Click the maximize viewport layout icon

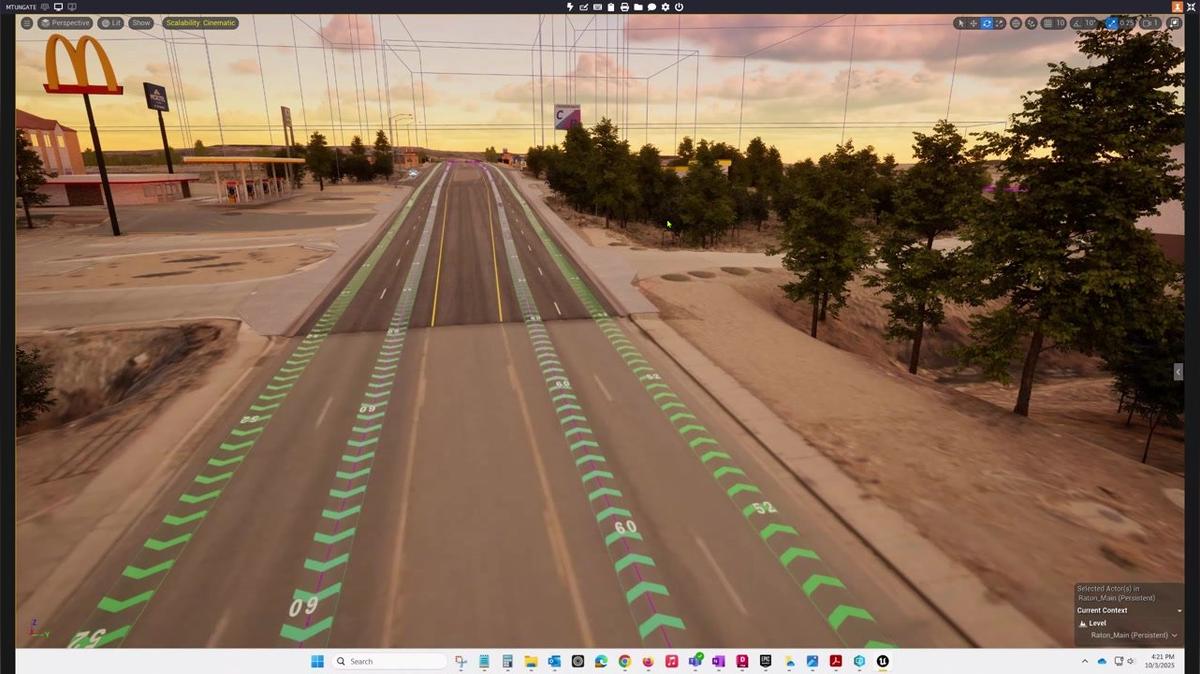pyautogui.click(x=1174, y=23)
